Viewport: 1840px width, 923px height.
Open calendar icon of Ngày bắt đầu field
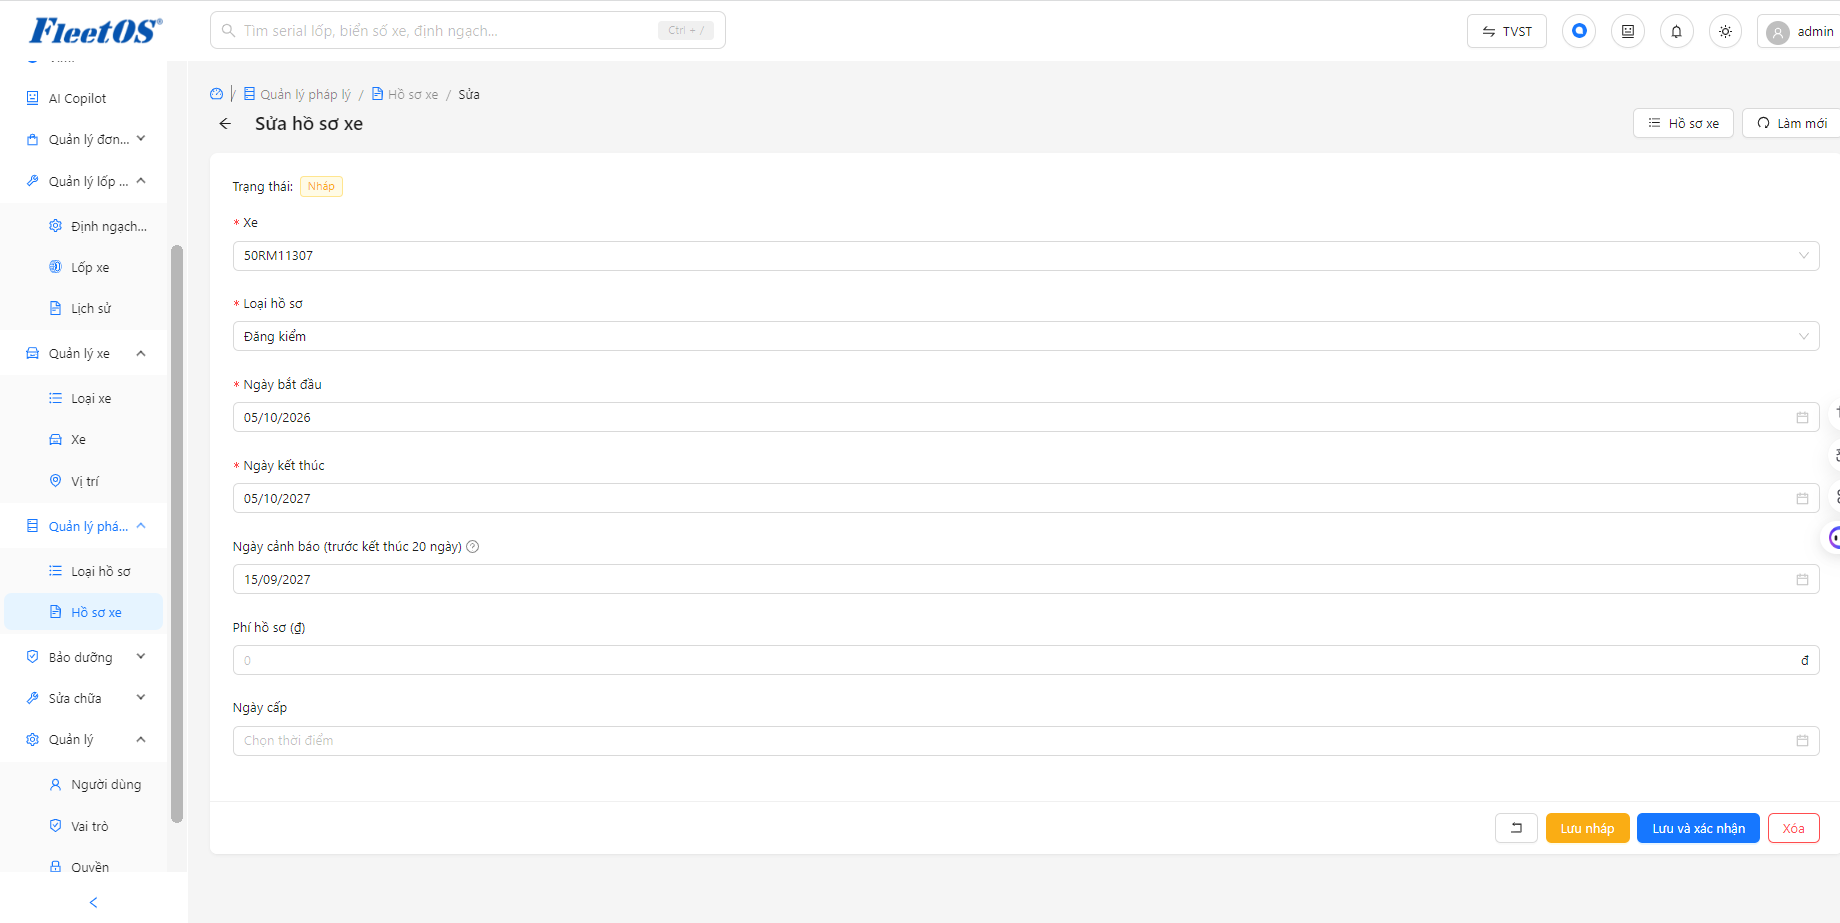(x=1802, y=418)
